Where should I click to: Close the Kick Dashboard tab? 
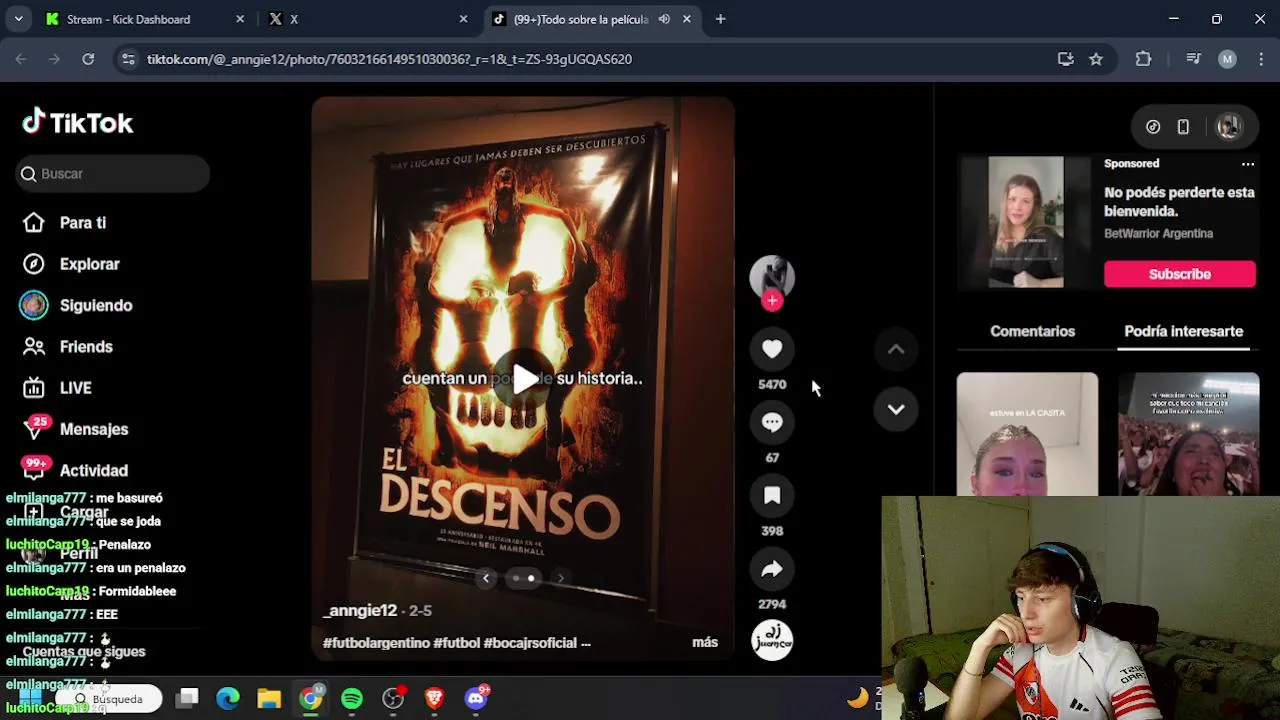(x=240, y=19)
